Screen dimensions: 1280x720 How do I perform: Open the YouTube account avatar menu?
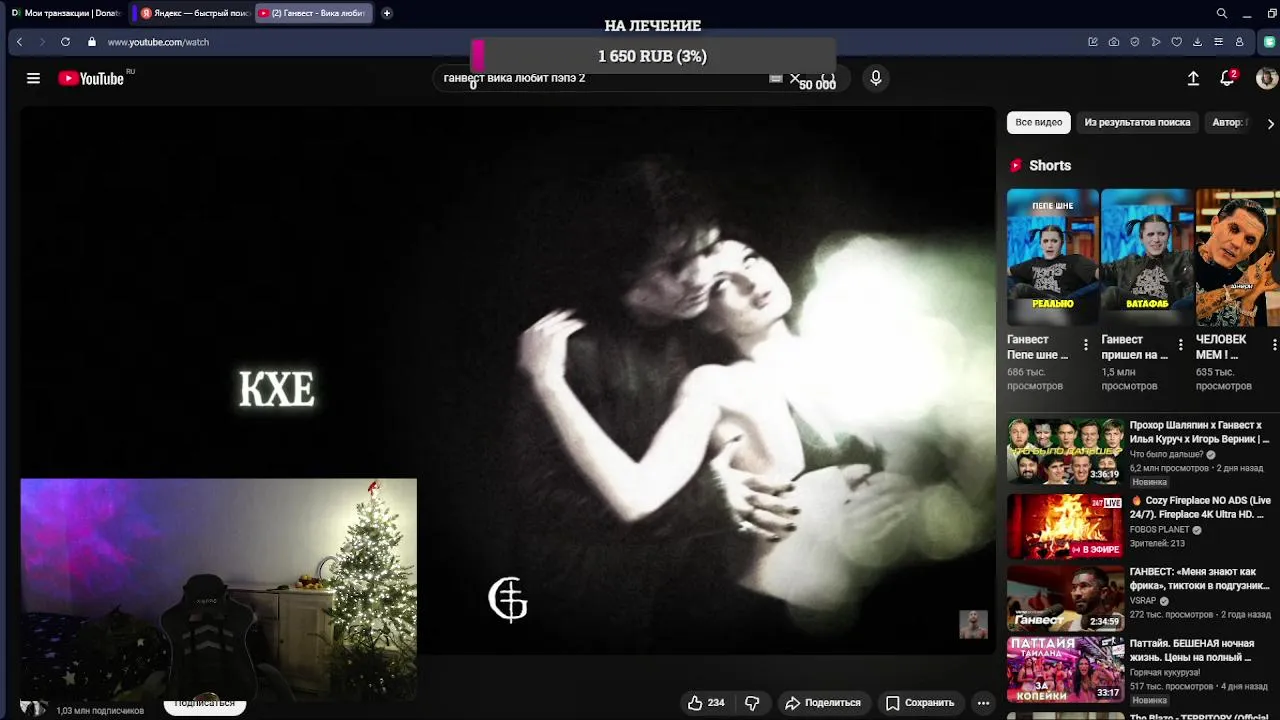pos(1267,78)
